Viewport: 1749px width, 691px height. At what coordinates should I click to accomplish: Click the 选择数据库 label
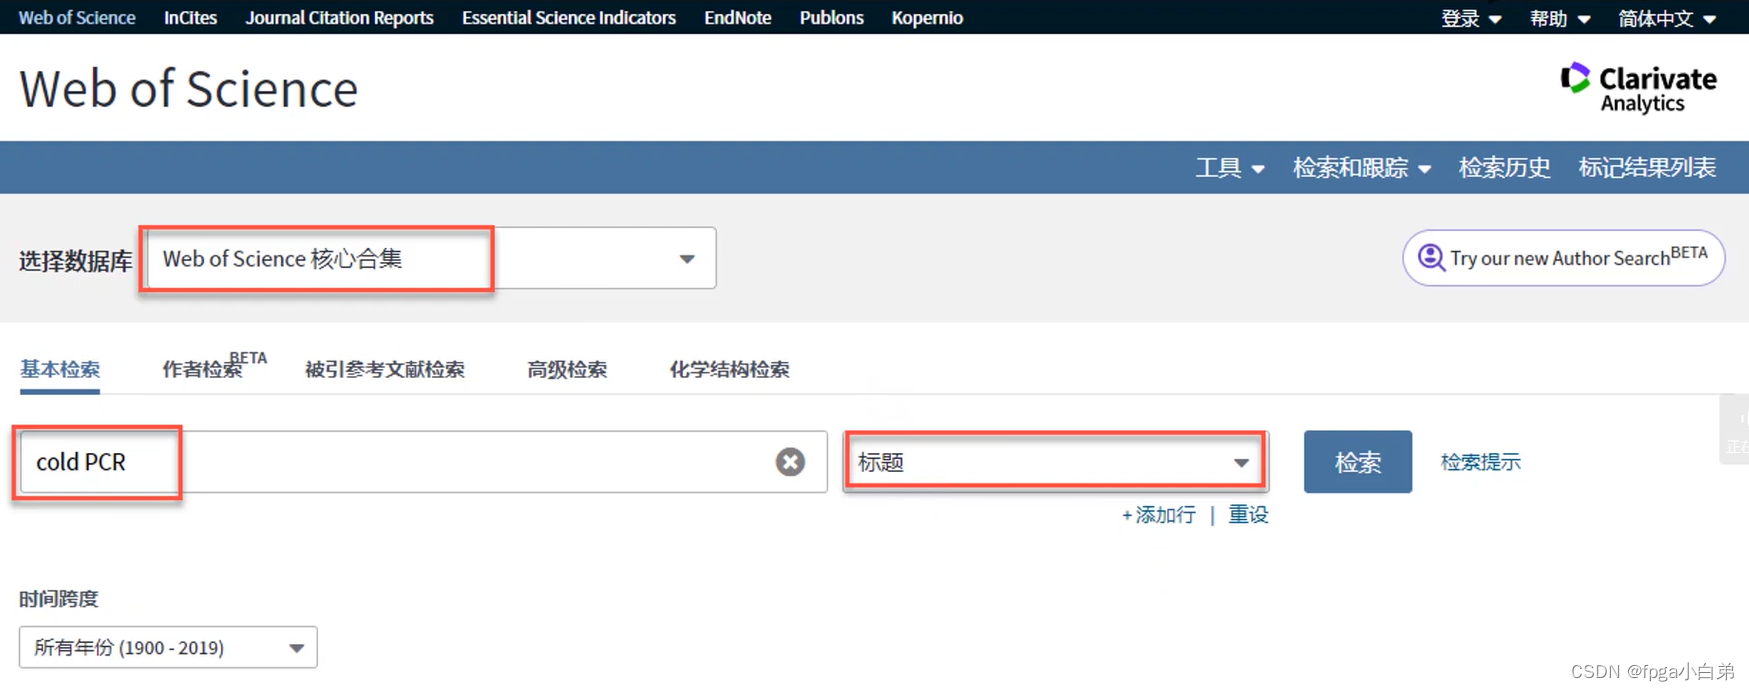(76, 261)
